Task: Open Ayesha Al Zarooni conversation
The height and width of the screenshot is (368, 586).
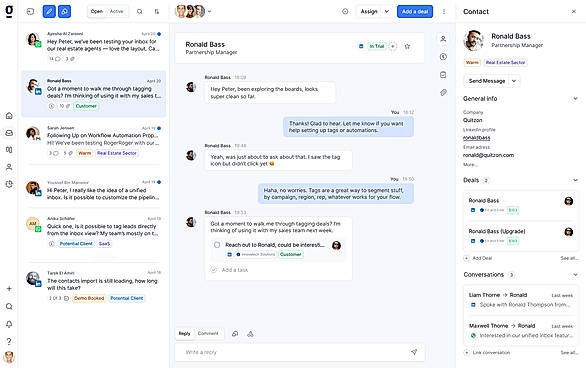Action: 94,46
